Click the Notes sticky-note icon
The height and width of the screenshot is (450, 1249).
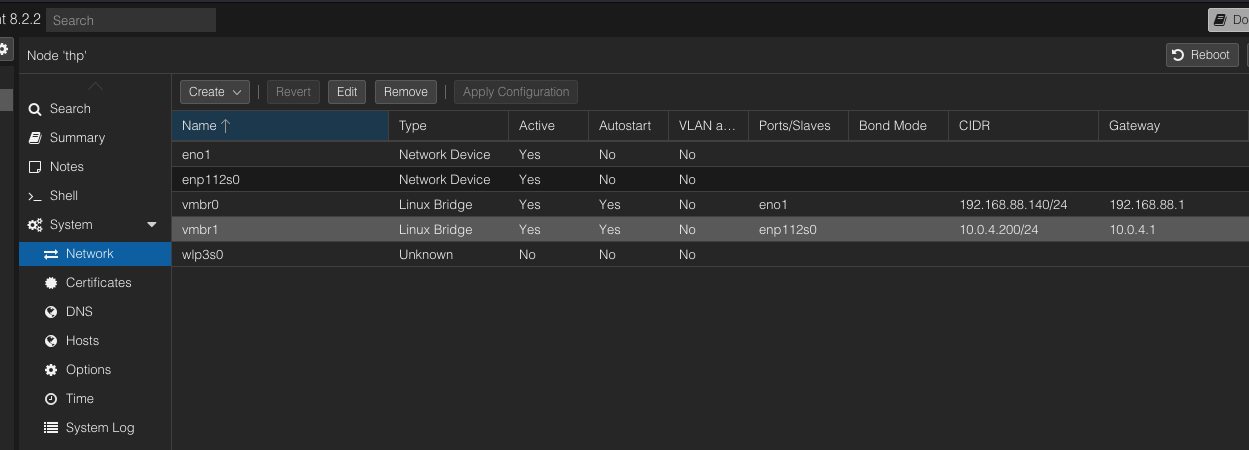(x=35, y=167)
